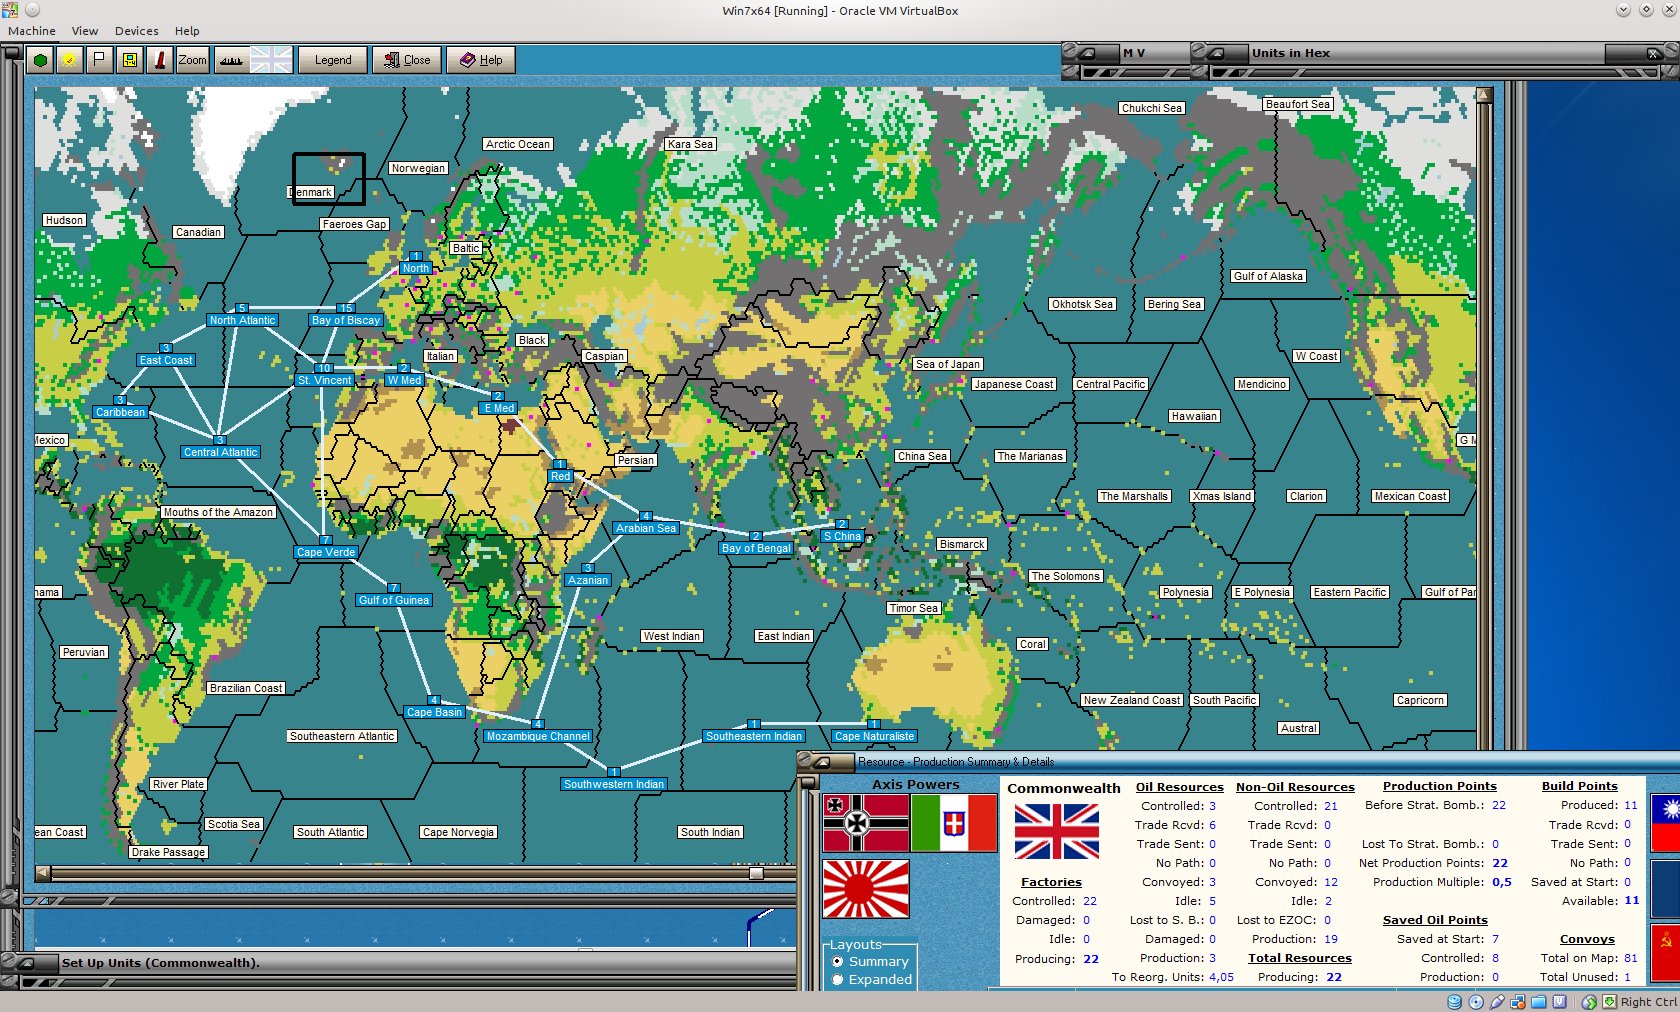Select the Summary layout radio button
Screen dimensions: 1680x1012
click(x=838, y=962)
